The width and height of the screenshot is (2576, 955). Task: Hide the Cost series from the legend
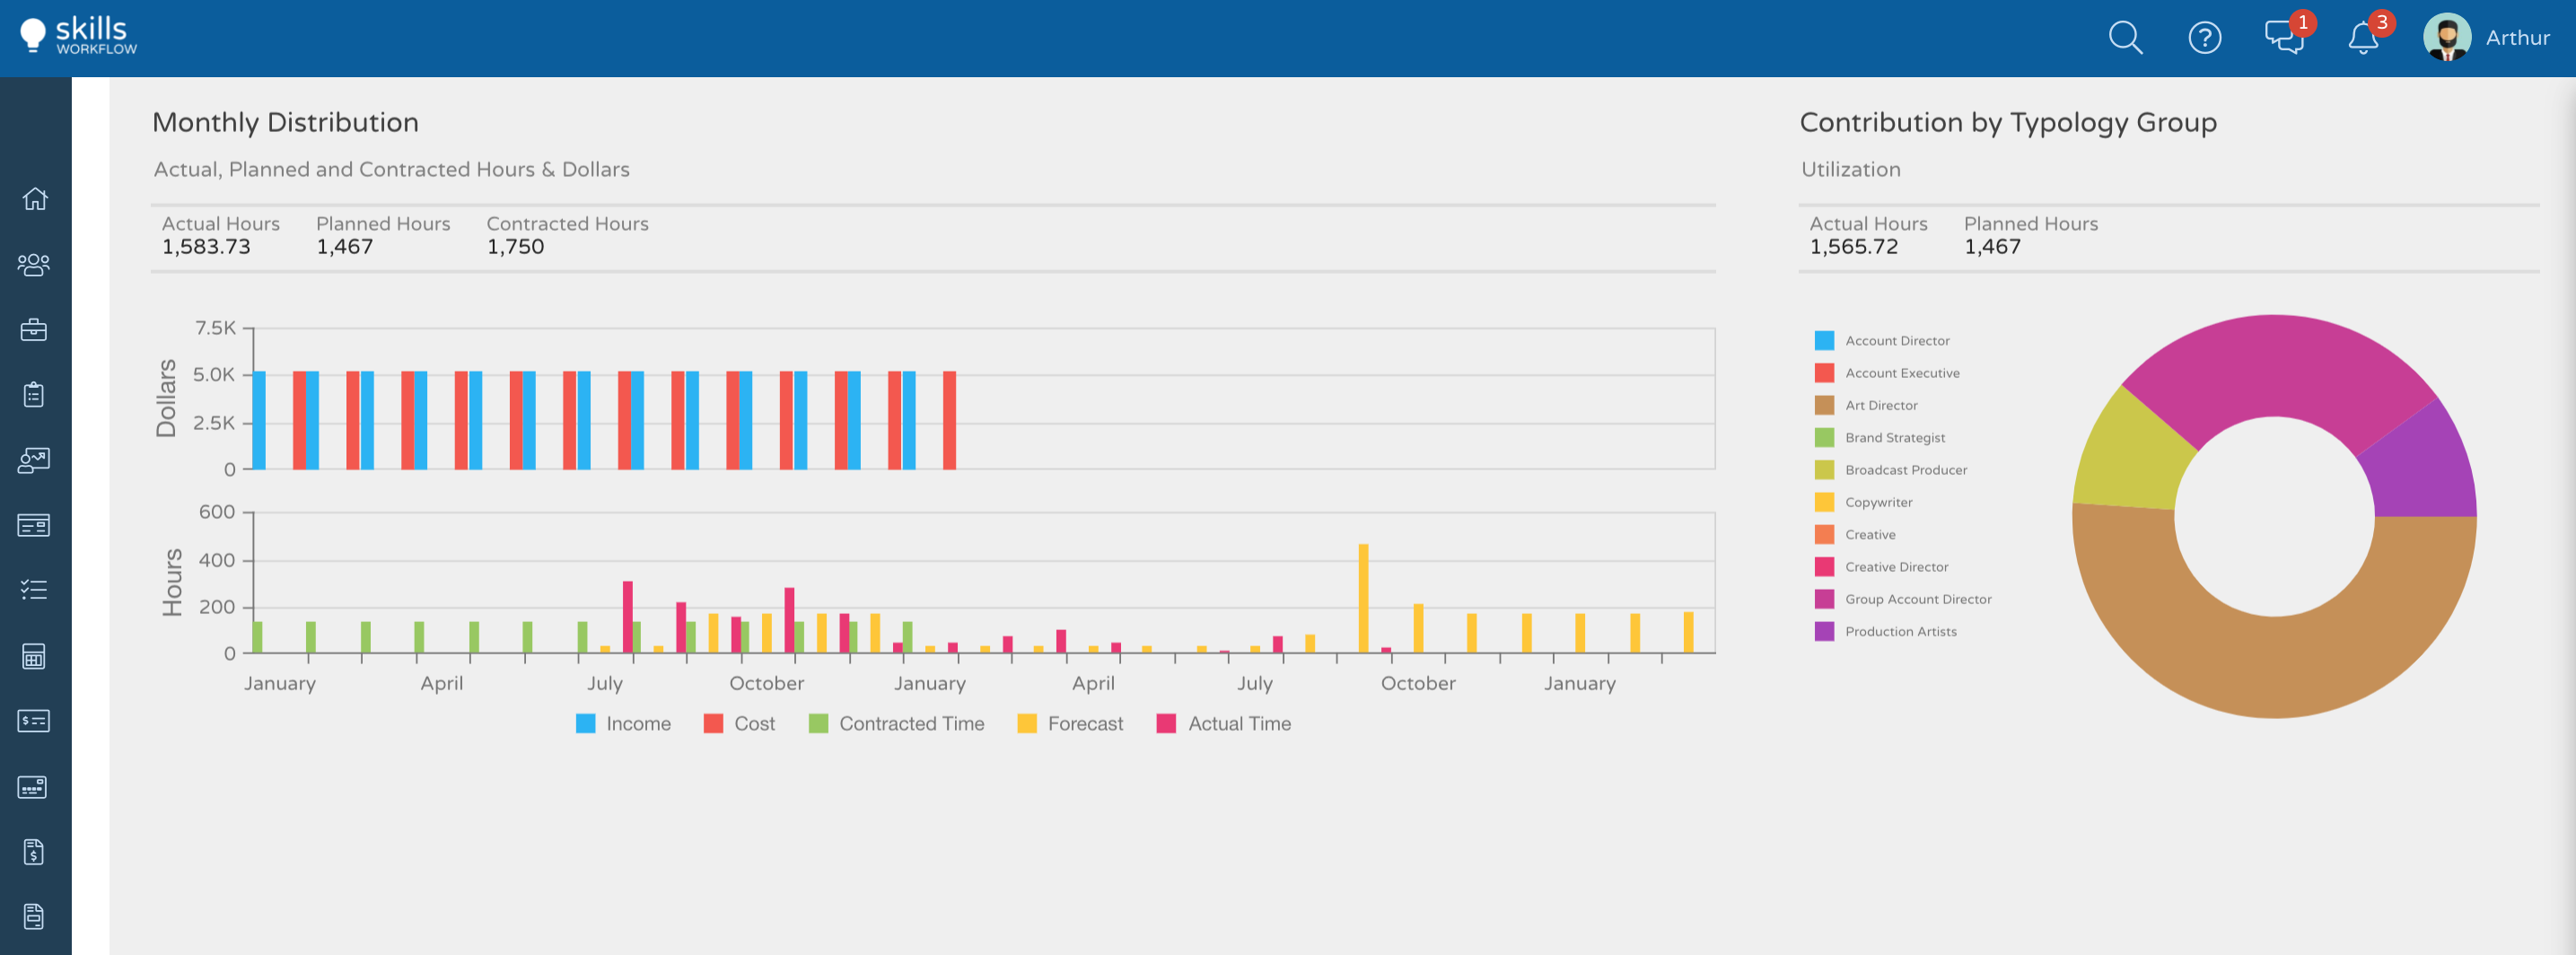click(x=740, y=723)
